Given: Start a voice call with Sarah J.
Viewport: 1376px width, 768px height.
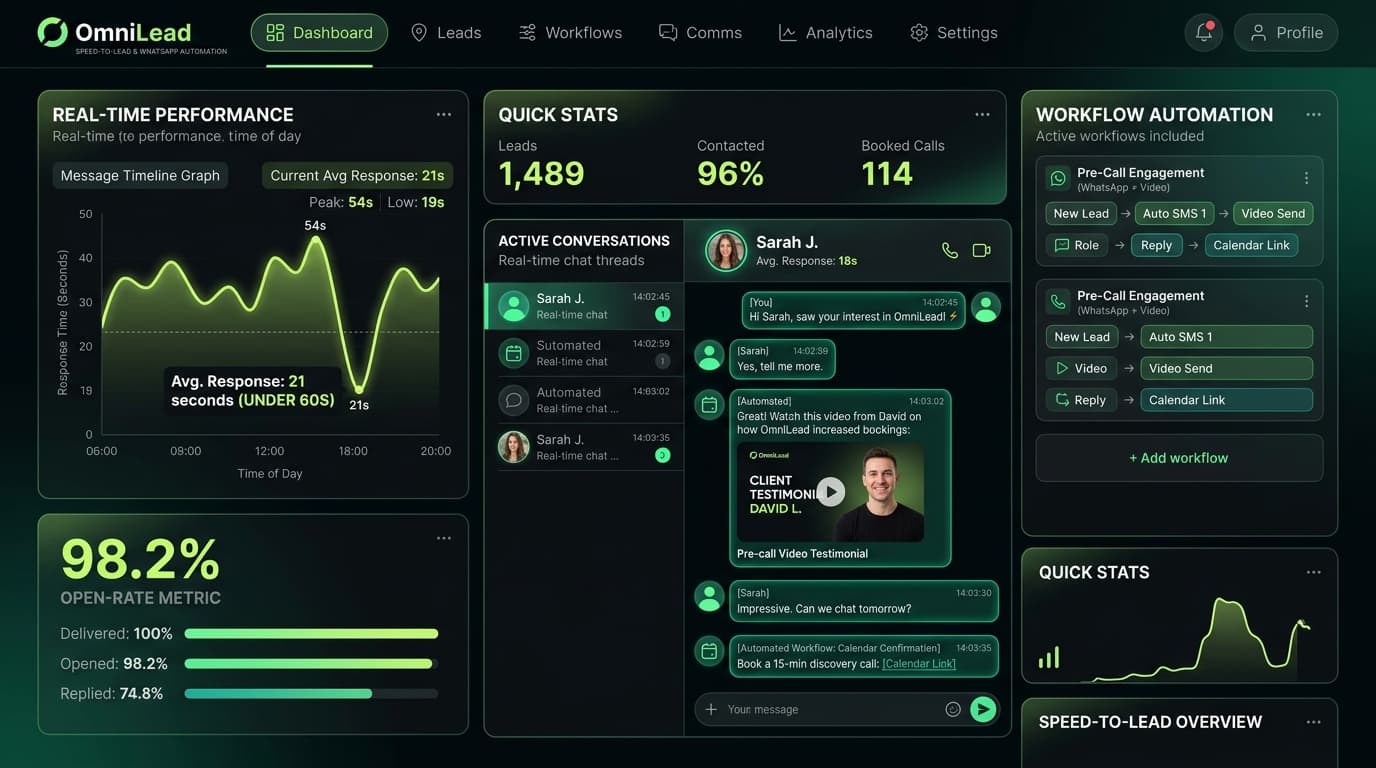Looking at the screenshot, I should pos(950,250).
